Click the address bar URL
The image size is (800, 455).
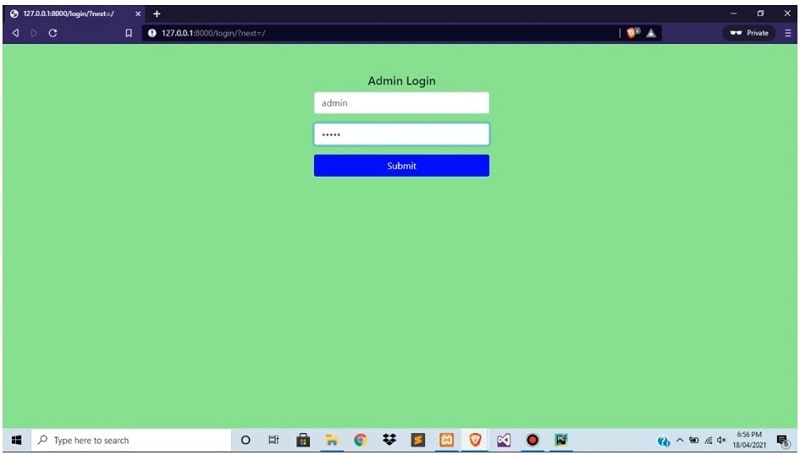pos(380,33)
